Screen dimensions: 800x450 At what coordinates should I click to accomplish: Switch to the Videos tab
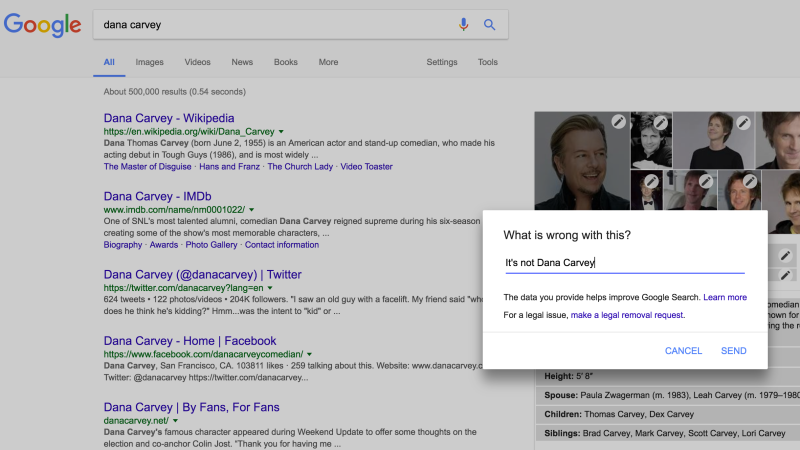click(x=197, y=62)
